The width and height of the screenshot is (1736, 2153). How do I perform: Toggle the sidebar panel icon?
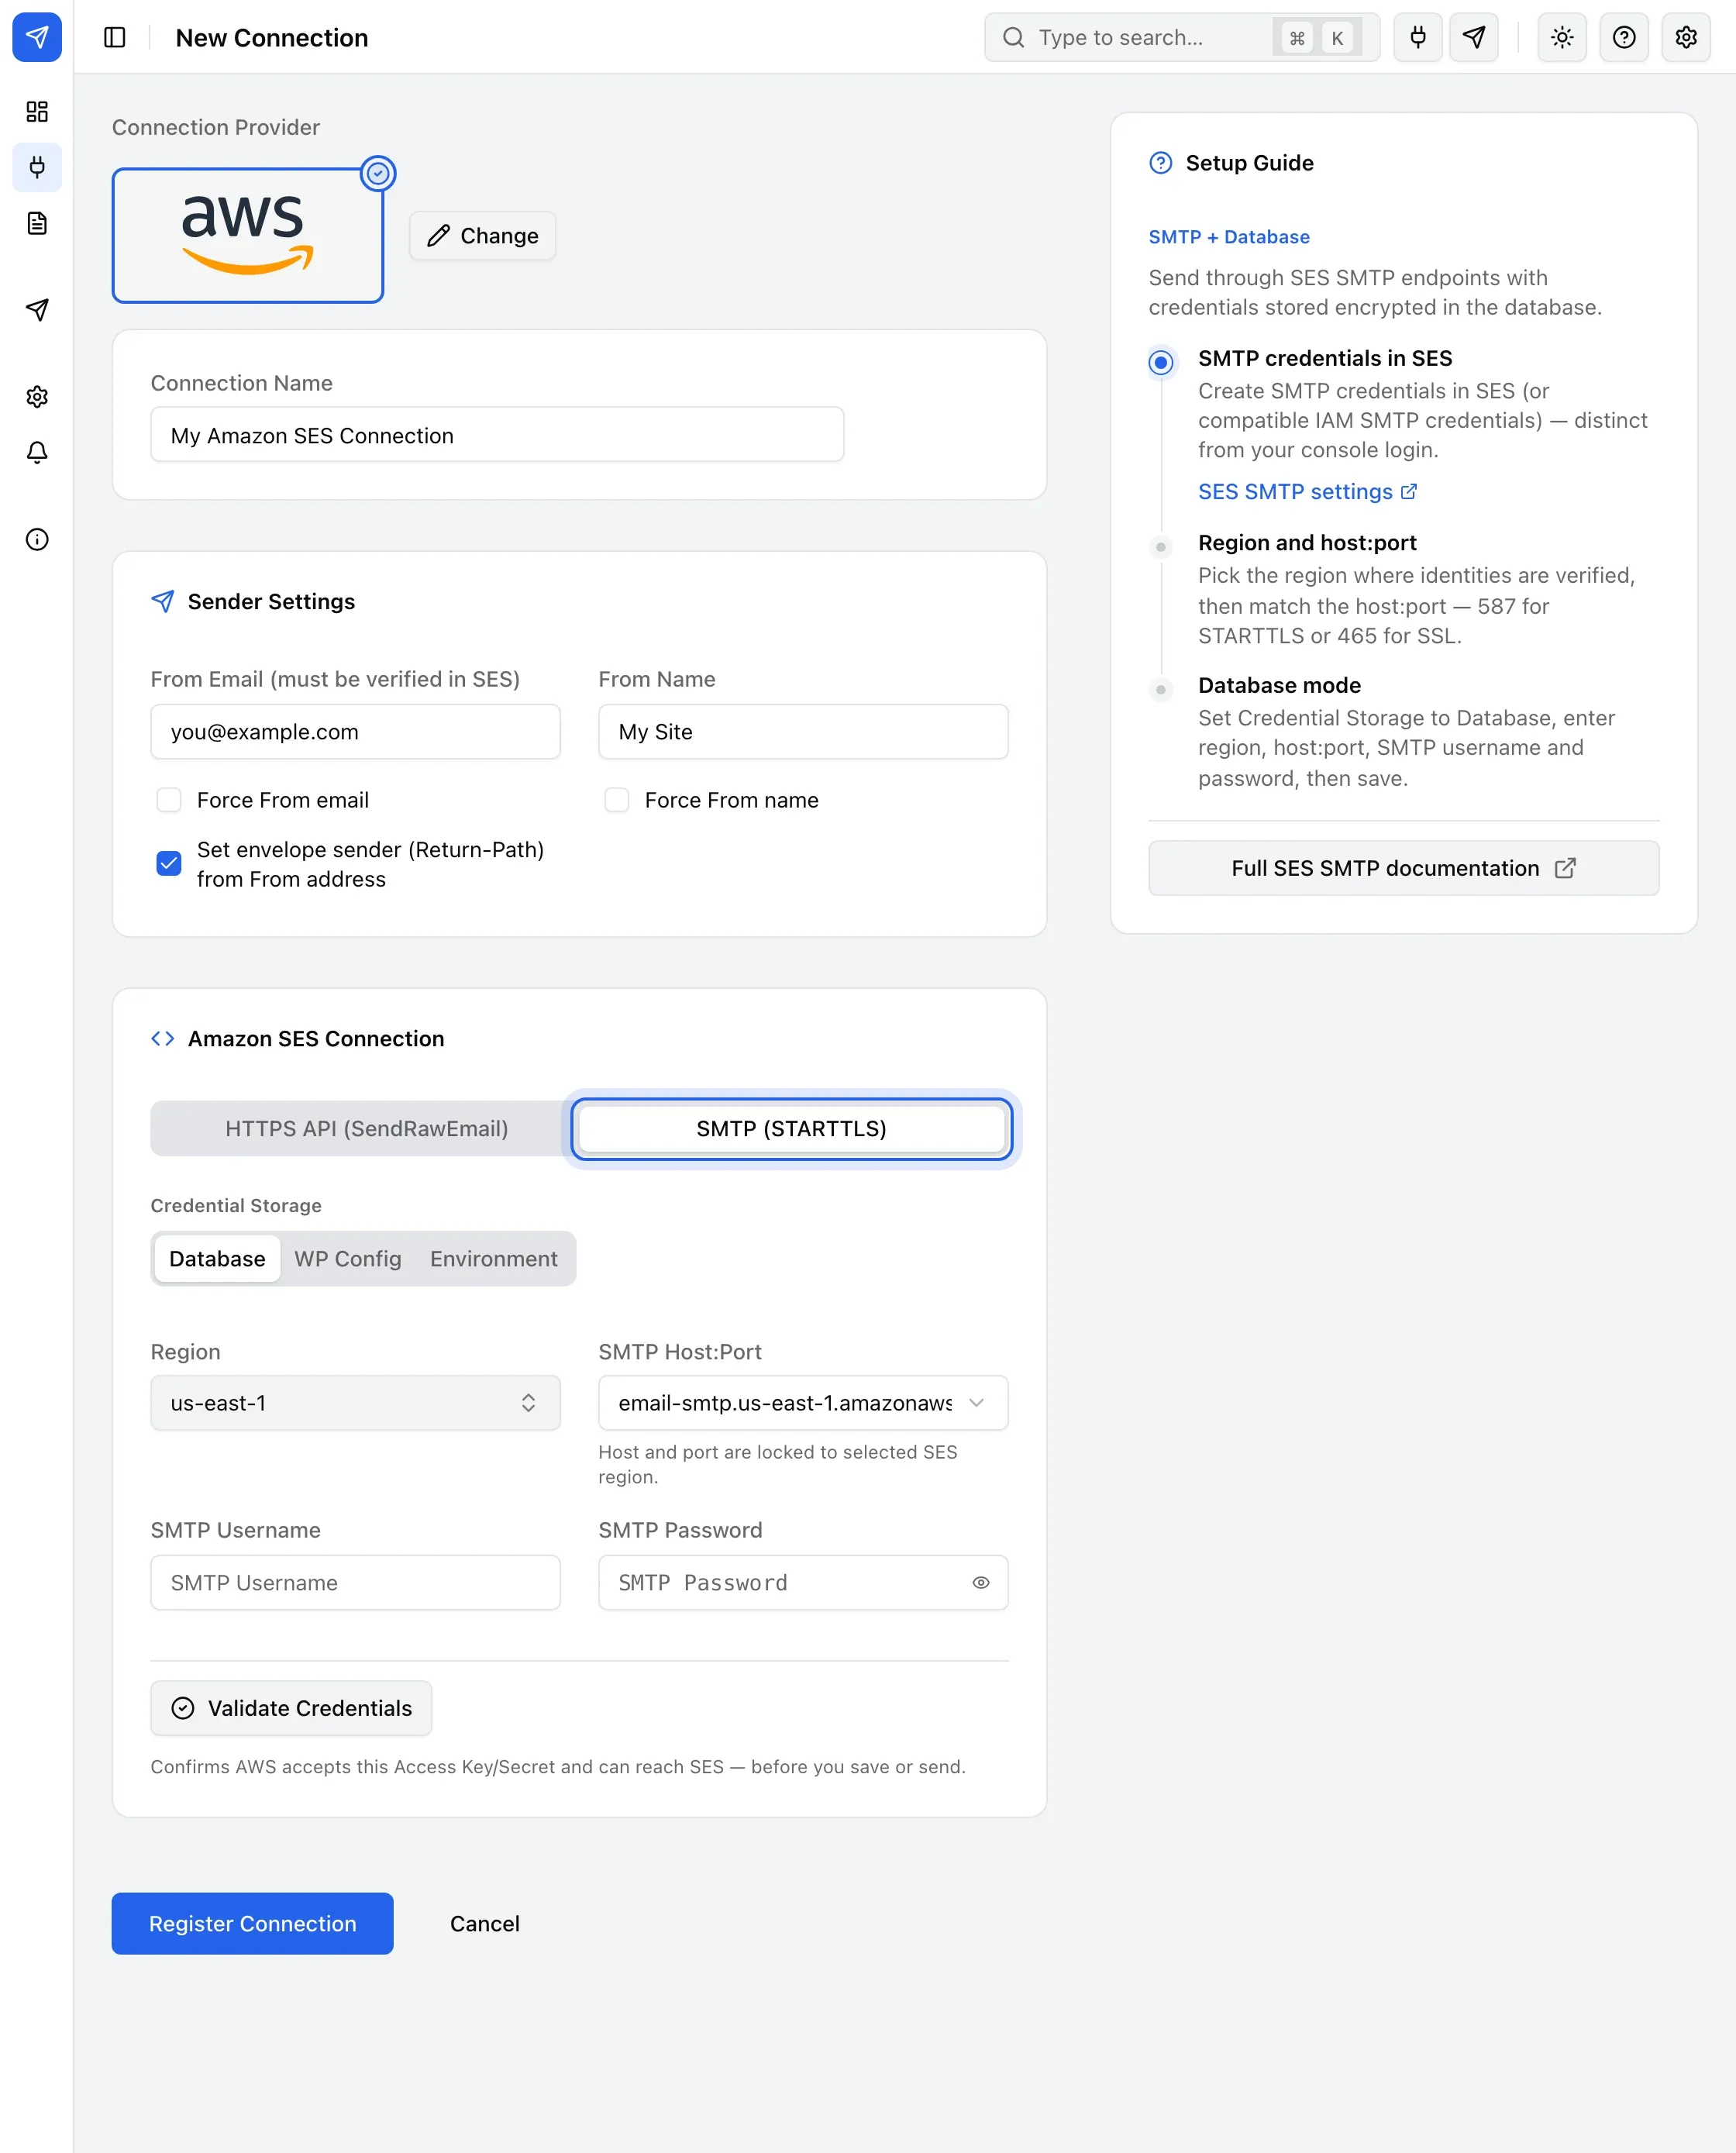[115, 37]
